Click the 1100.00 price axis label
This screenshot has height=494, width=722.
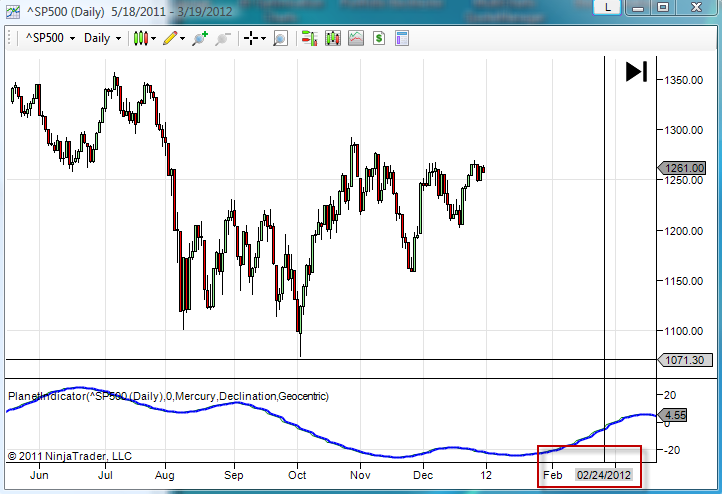click(683, 331)
